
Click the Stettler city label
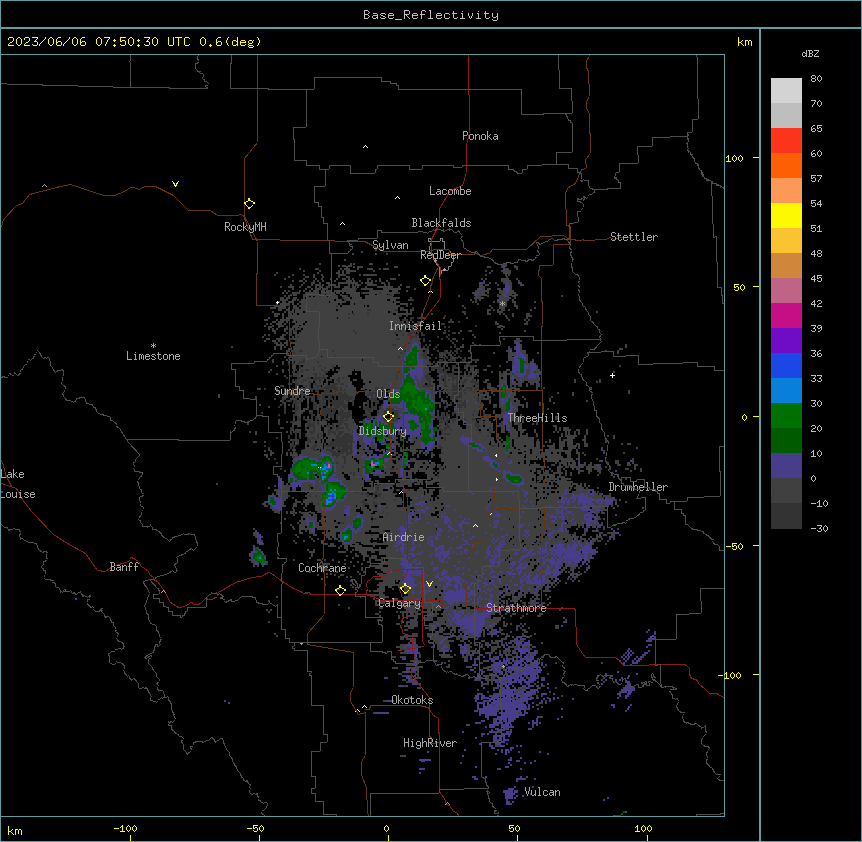pyautogui.click(x=634, y=237)
